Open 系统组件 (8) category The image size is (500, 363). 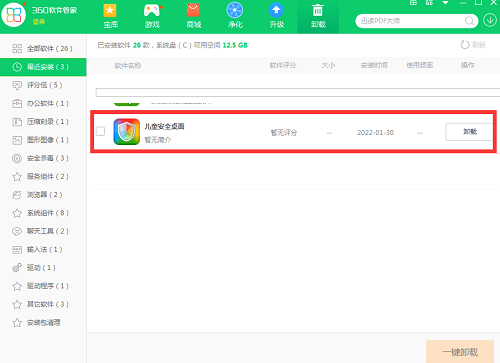(x=43, y=213)
